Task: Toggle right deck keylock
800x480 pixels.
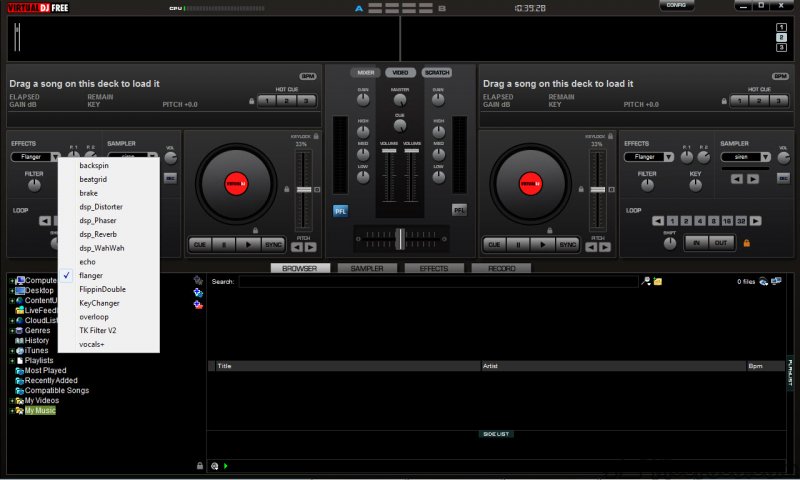Action: pos(610,136)
